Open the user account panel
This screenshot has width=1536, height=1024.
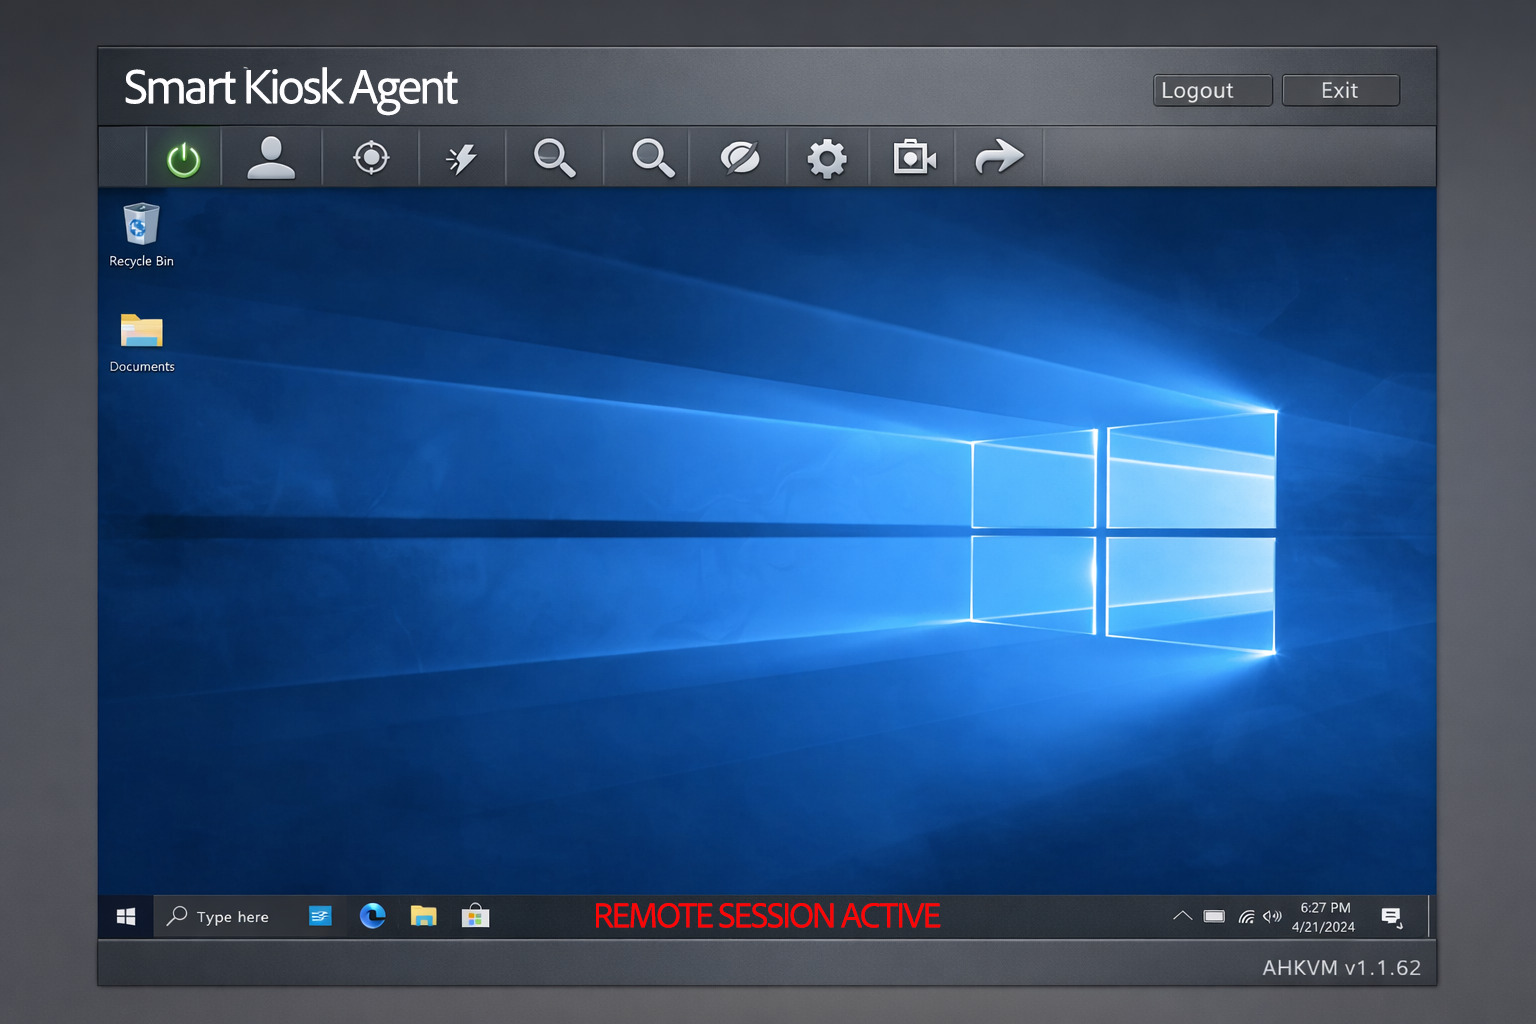coord(271,157)
